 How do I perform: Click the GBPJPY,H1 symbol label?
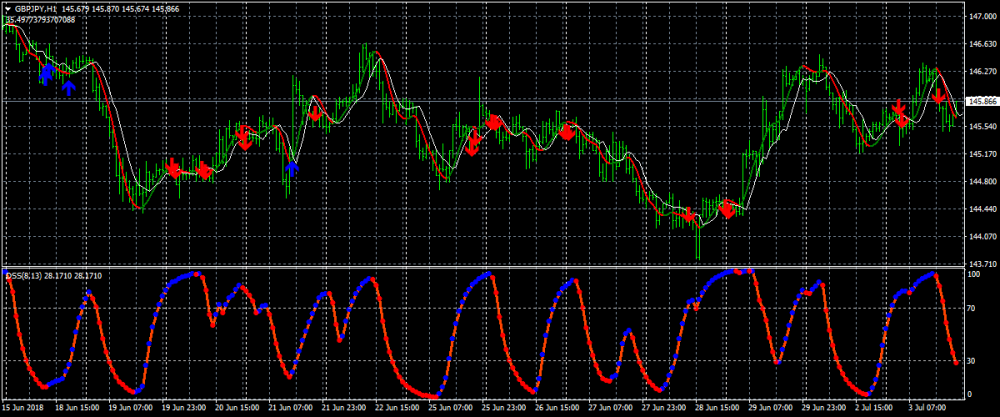tap(35, 9)
